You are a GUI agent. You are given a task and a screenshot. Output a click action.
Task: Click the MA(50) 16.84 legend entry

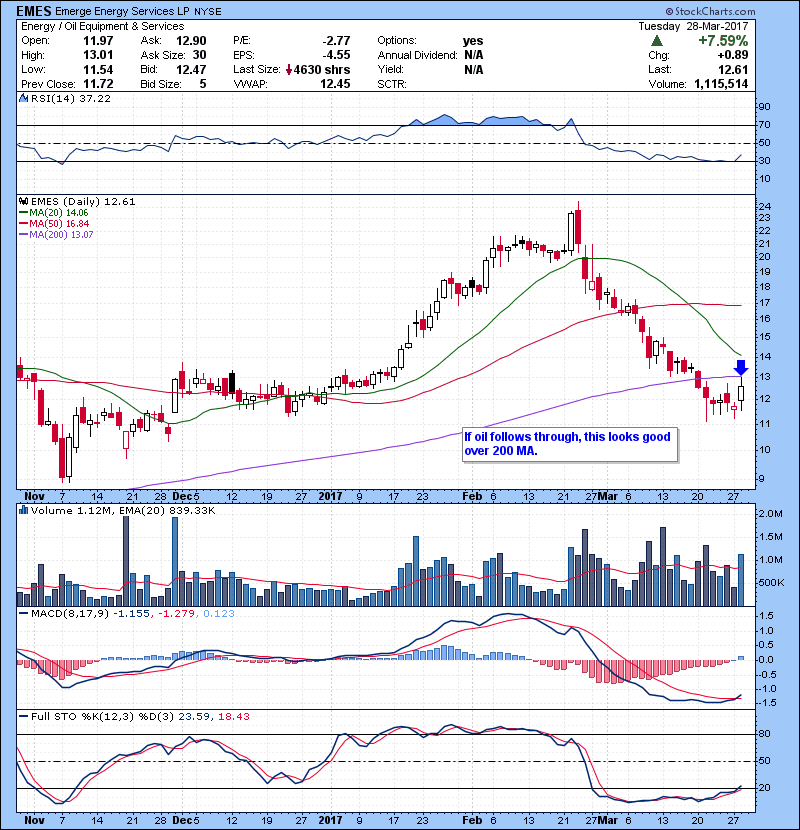click(54, 224)
